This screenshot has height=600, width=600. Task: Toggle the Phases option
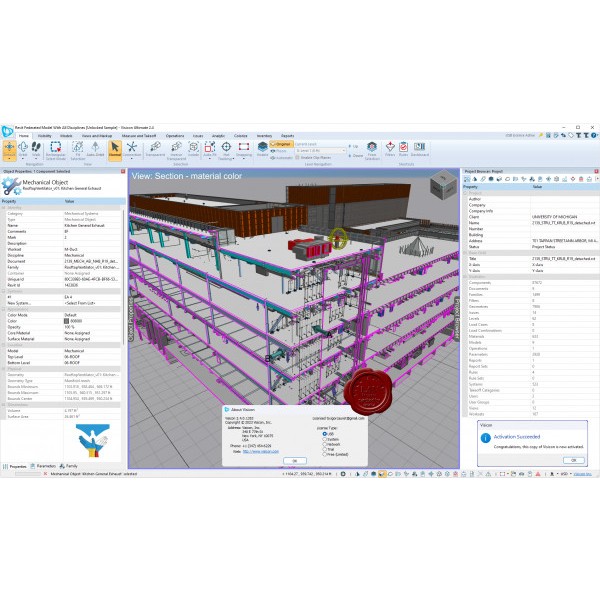[278, 151]
